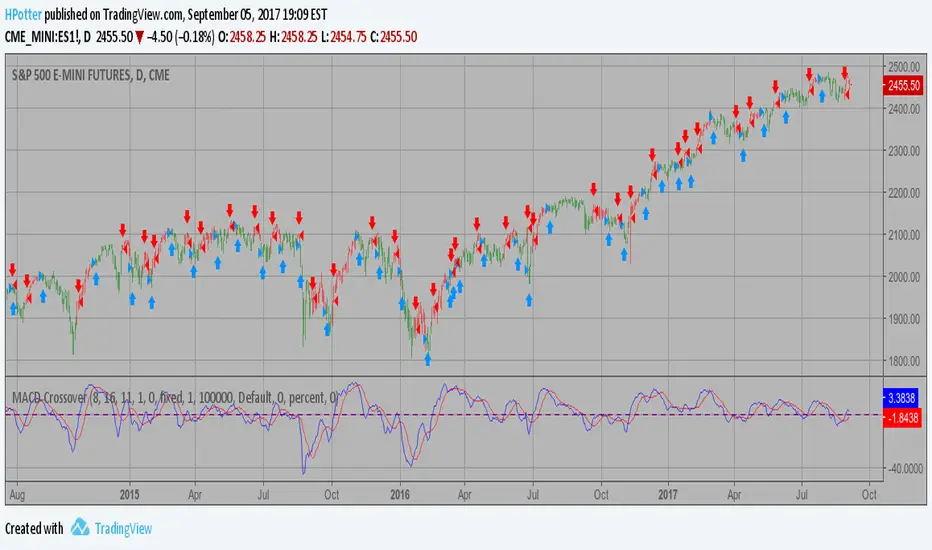
Task: Click the 2016 year label on time axis
Action: (399, 495)
